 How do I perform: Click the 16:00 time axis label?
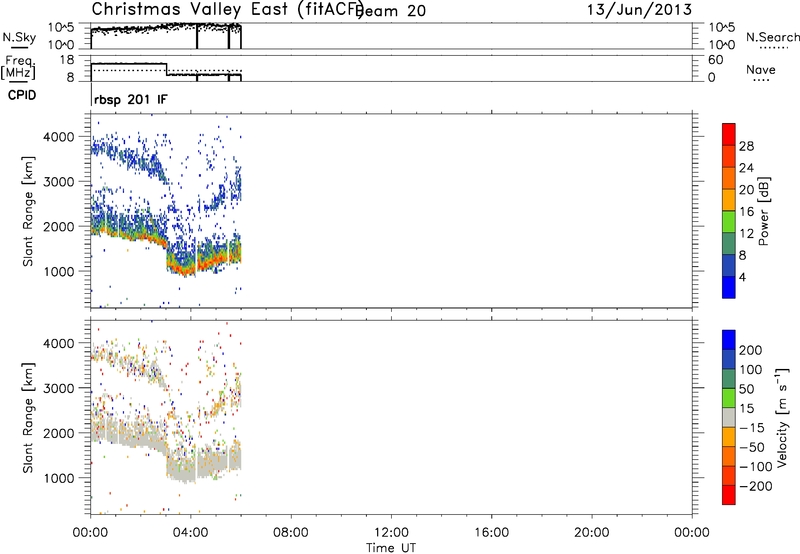[x=491, y=533]
